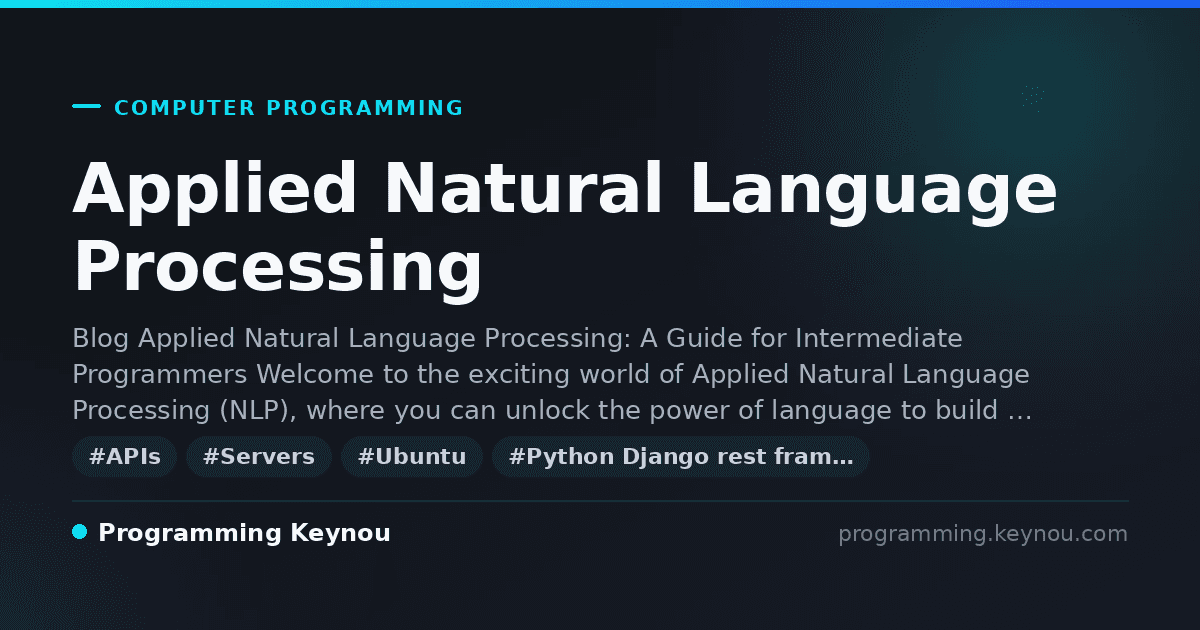Select the #Ubuntu tag

point(412,457)
